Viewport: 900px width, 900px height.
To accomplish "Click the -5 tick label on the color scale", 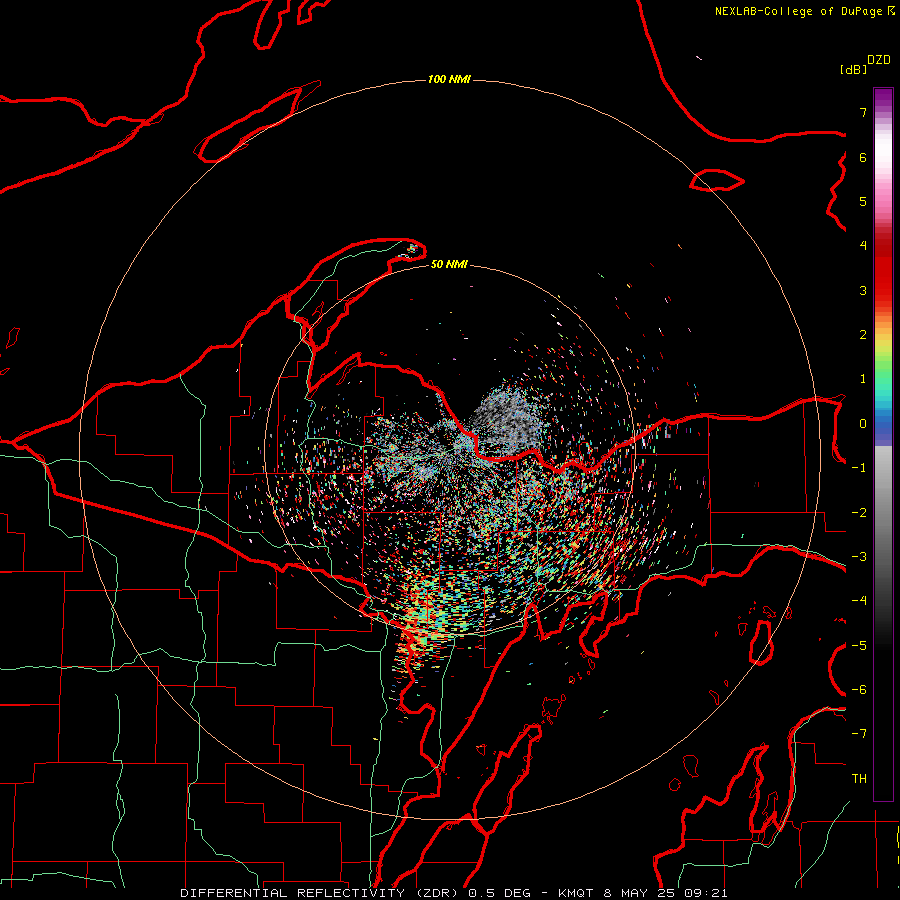I will click(x=859, y=646).
